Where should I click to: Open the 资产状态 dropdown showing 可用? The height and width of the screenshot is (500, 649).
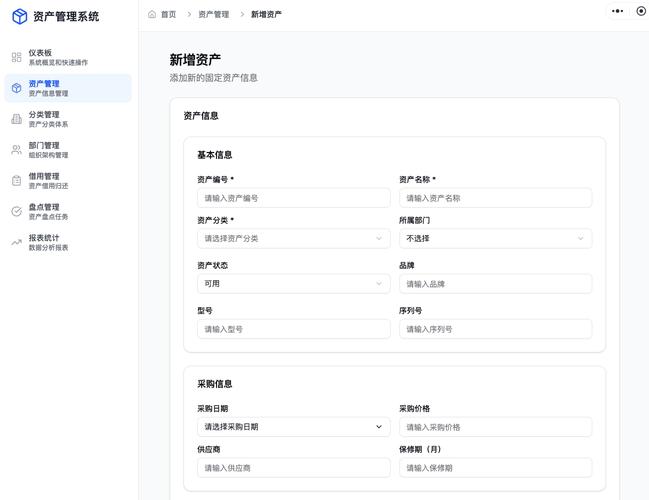(x=293, y=284)
